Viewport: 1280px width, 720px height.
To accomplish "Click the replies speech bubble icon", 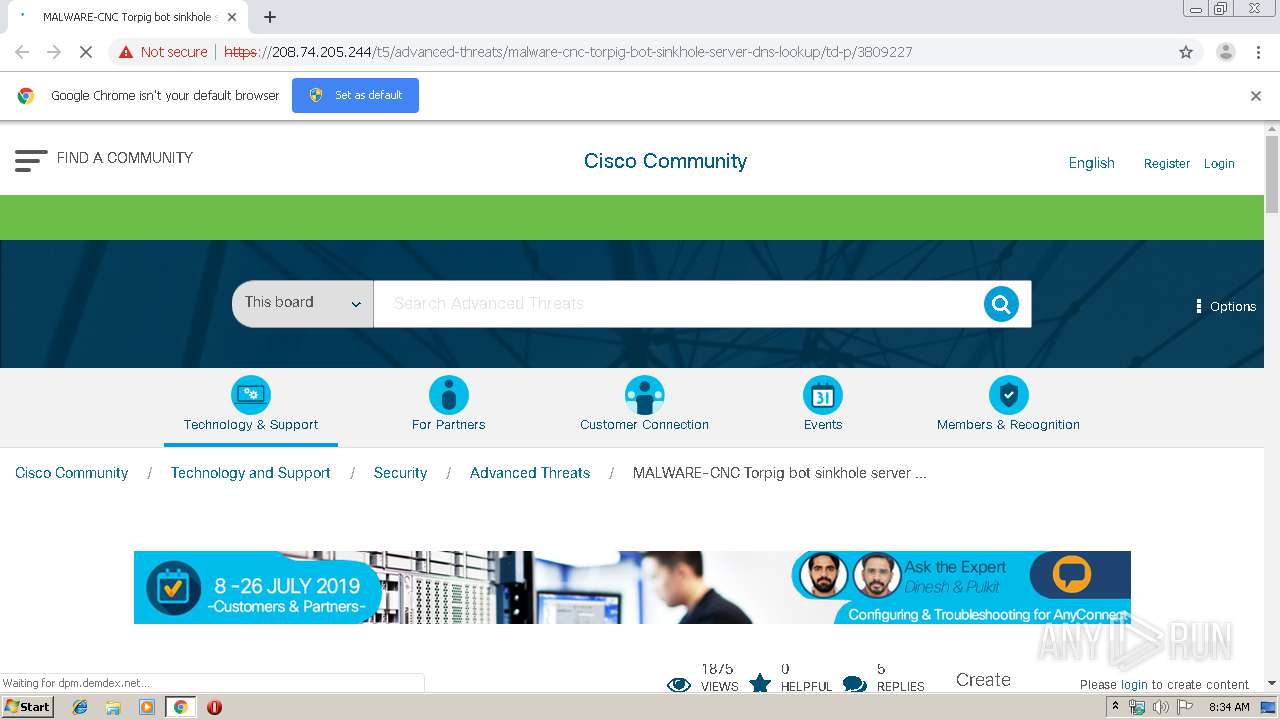I will click(x=855, y=684).
